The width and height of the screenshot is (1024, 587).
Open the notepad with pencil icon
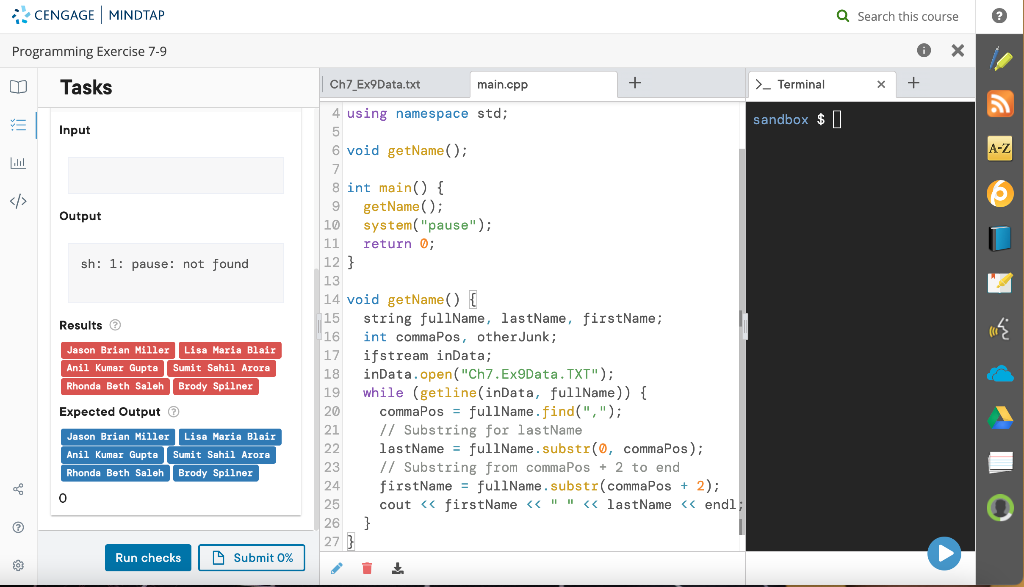click(1000, 283)
